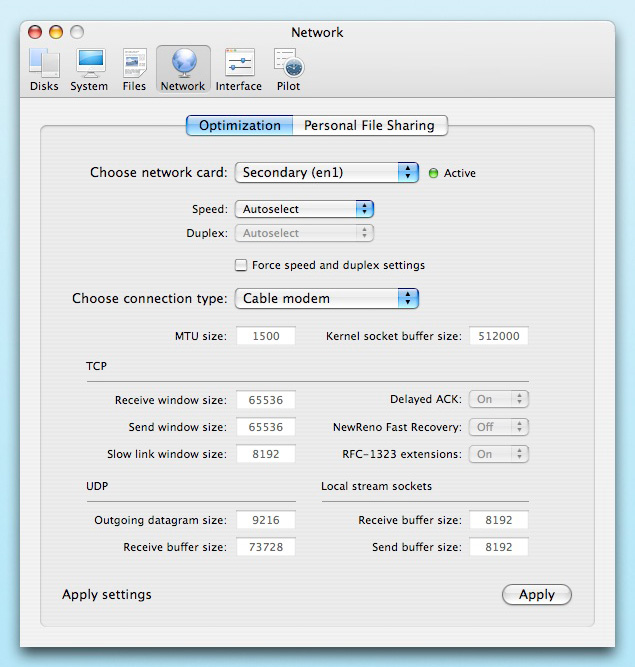The image size is (635, 667).
Task: Click the yellow minimize window button
Action: [56, 32]
